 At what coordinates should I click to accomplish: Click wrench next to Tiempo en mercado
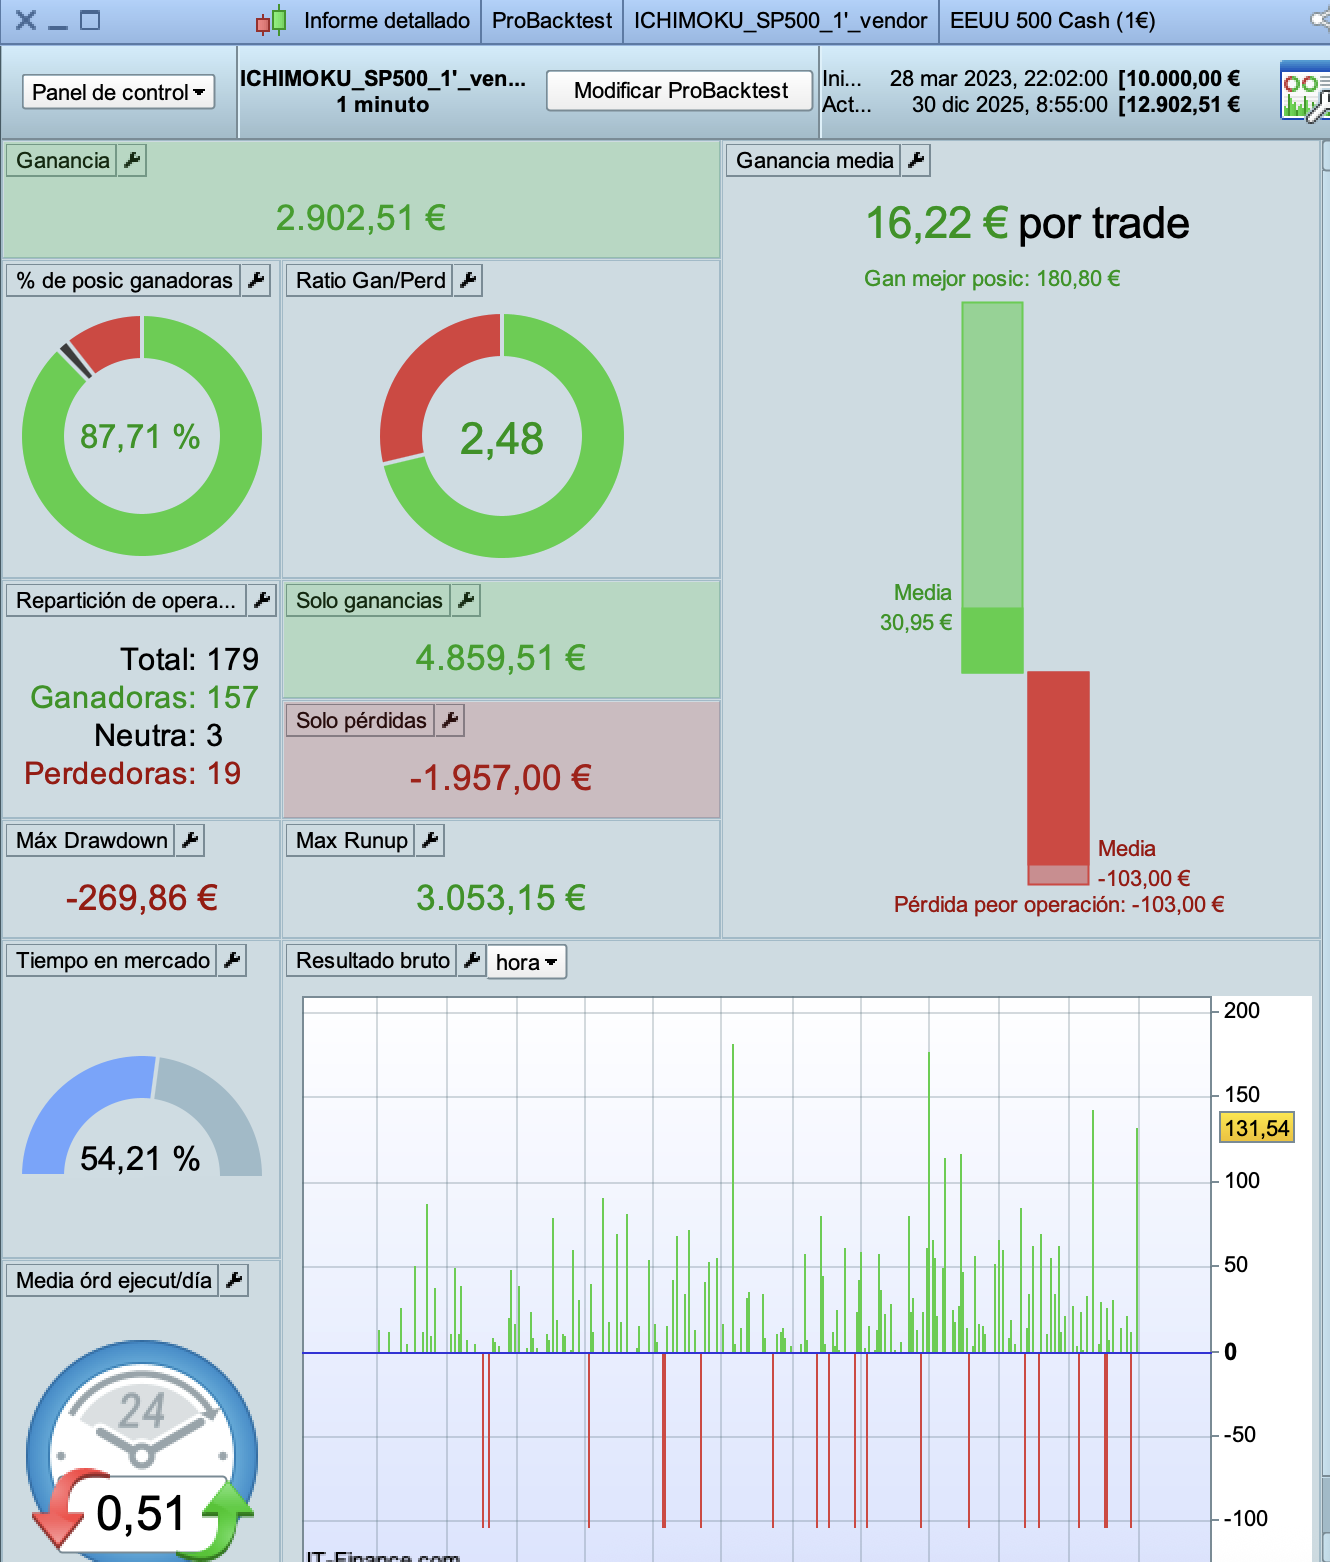click(x=232, y=960)
